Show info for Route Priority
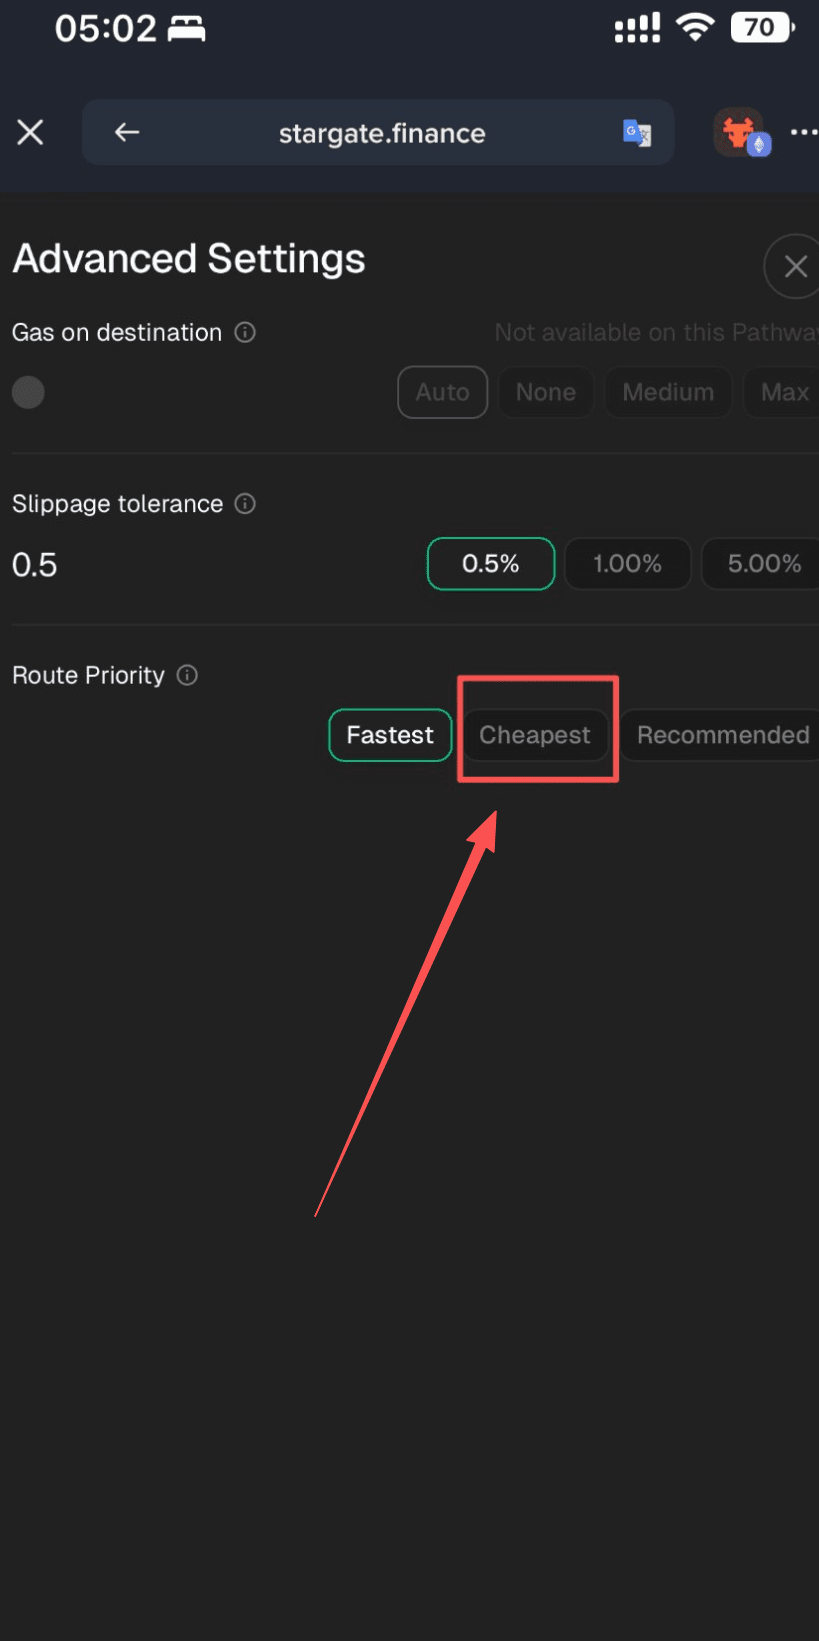This screenshot has width=819, height=1641. pos(187,675)
